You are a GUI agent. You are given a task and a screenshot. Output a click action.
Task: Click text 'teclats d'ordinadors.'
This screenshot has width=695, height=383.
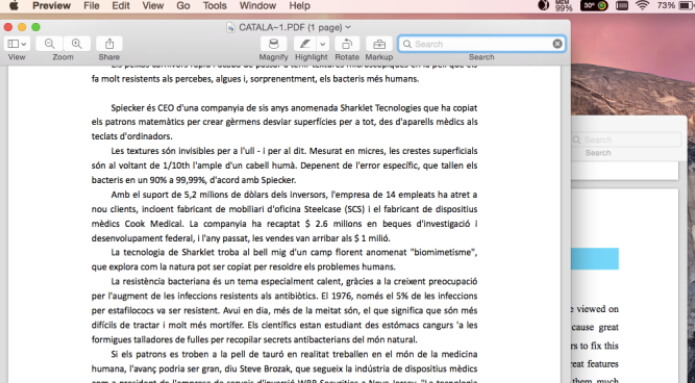tap(132, 137)
